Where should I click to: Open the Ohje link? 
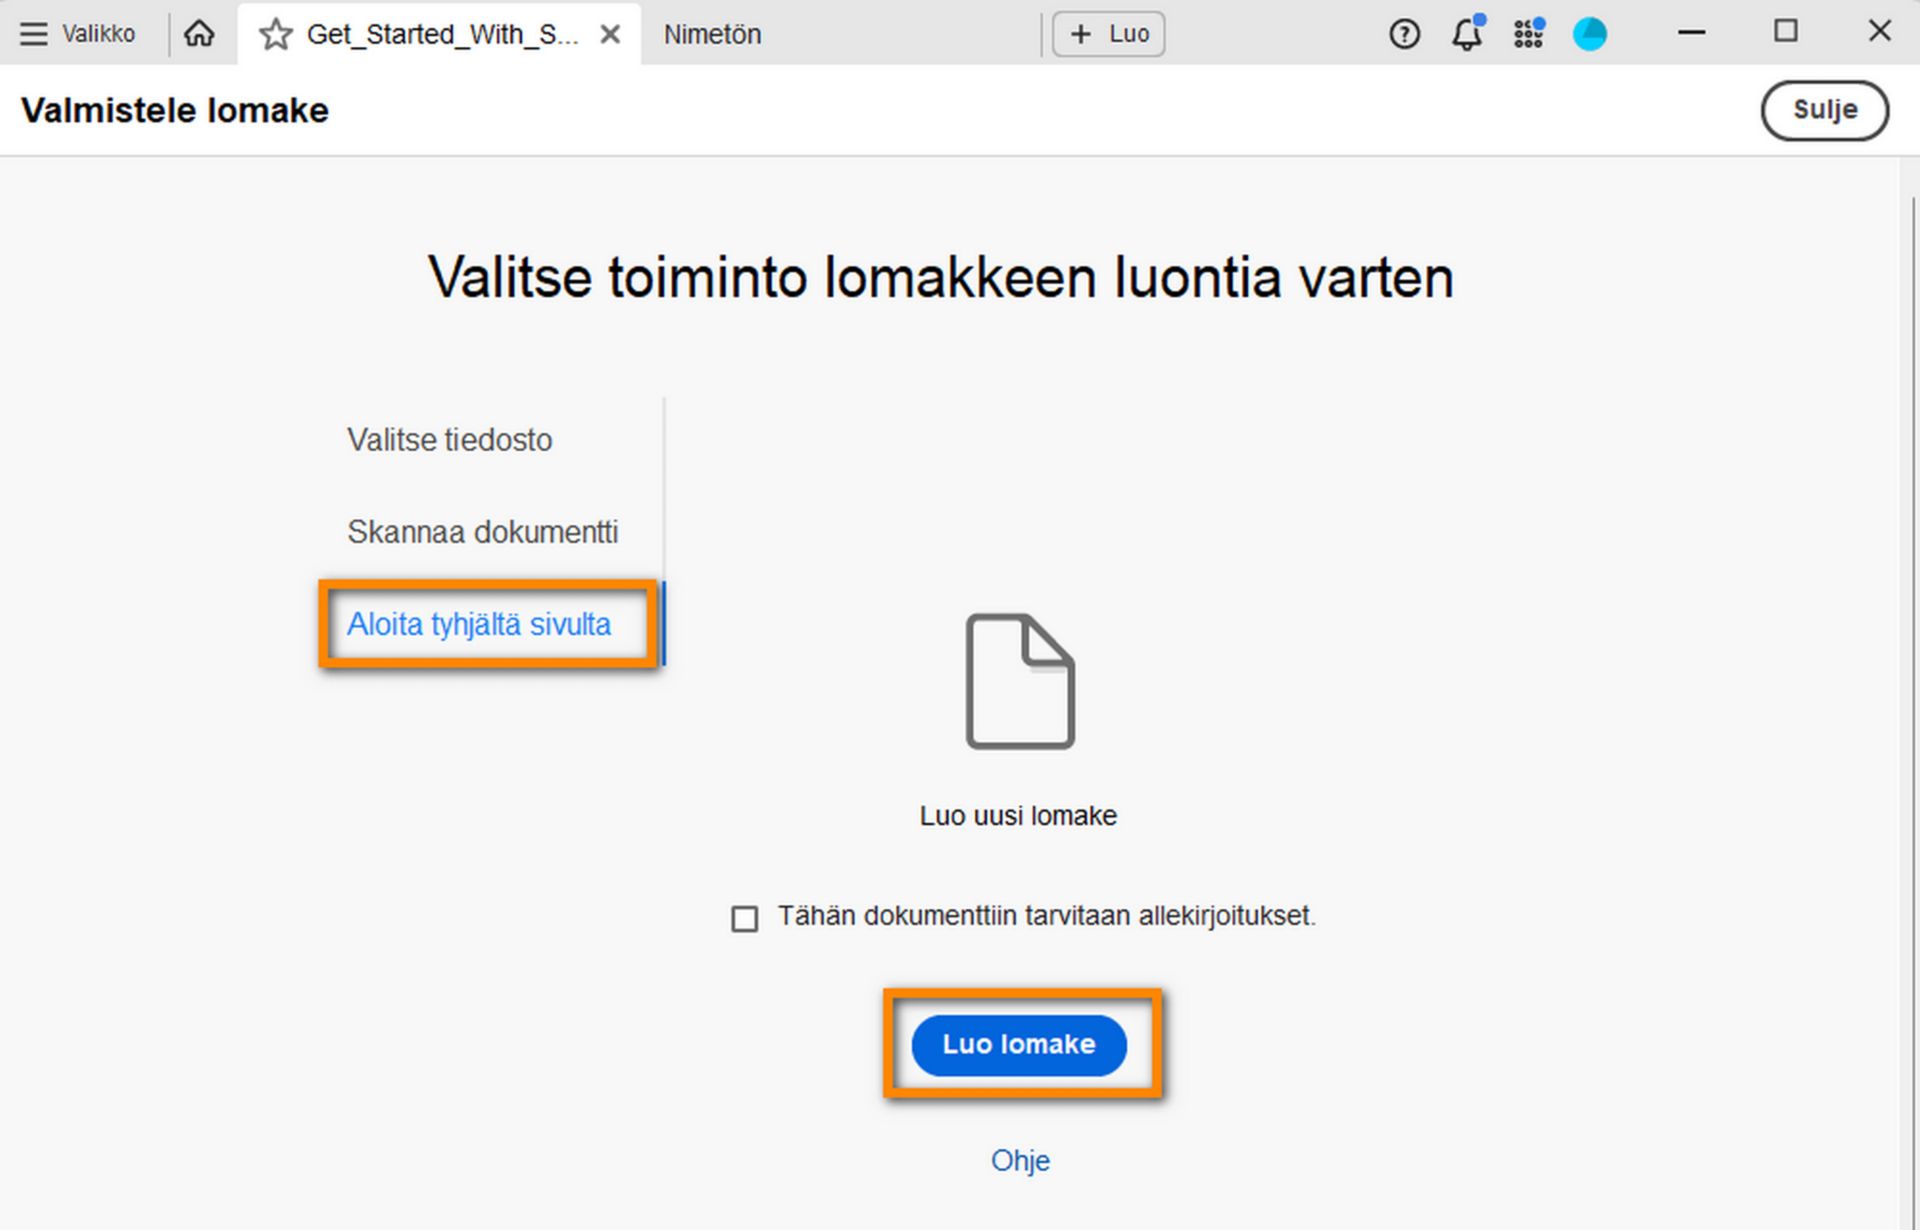pyautogui.click(x=1019, y=1160)
